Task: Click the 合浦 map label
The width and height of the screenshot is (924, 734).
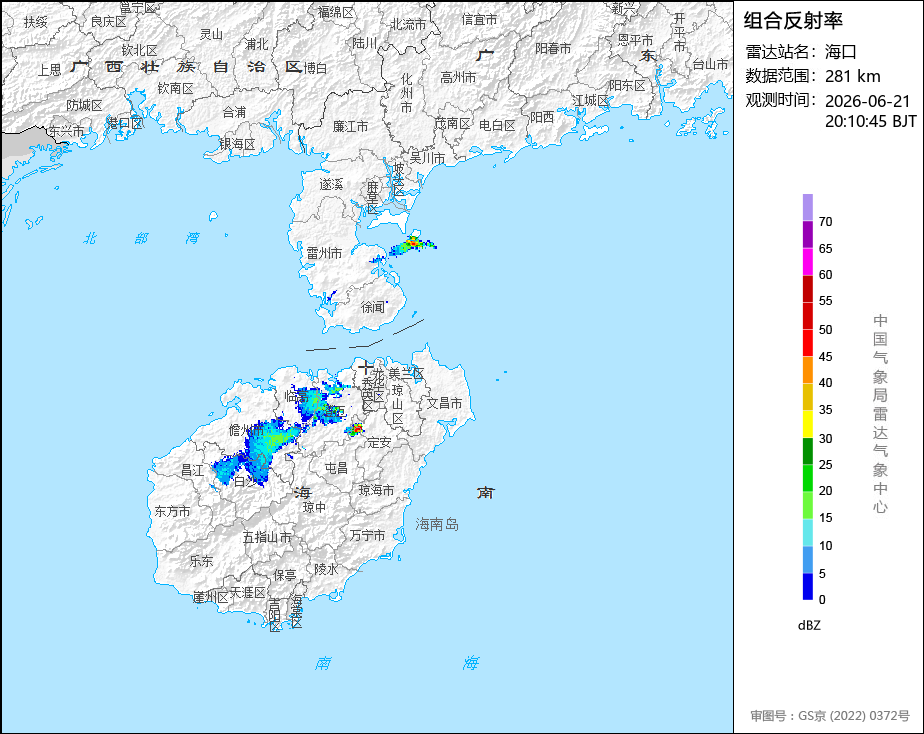Action: (x=234, y=112)
